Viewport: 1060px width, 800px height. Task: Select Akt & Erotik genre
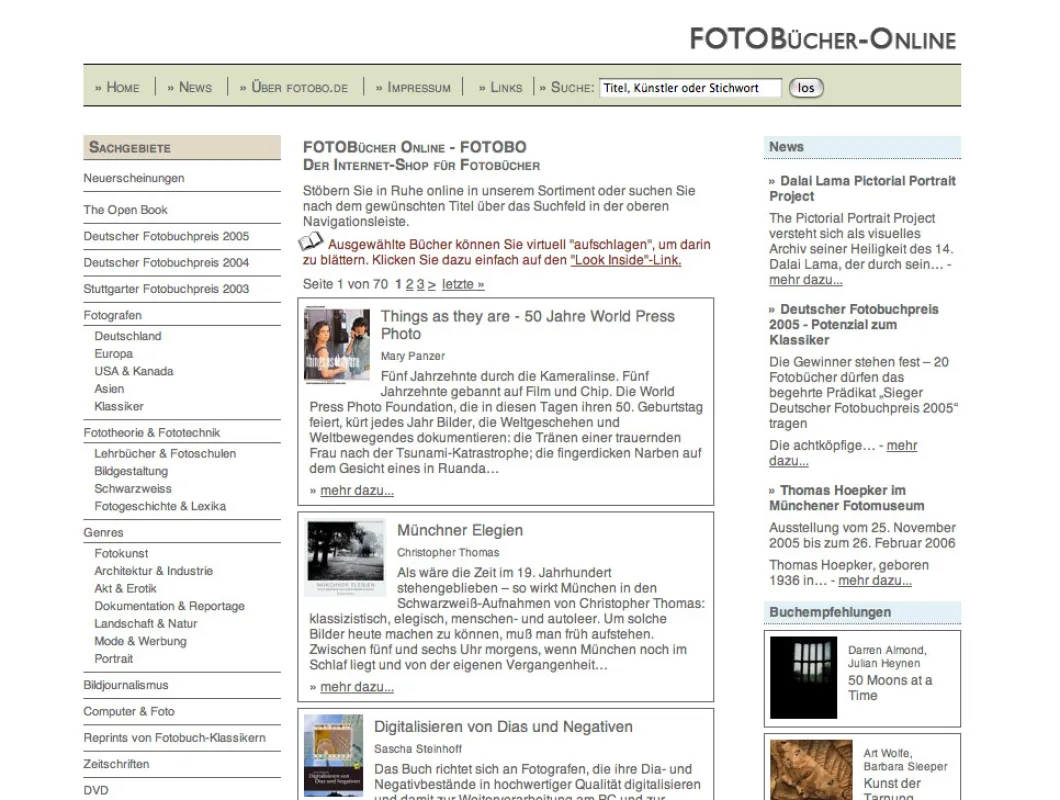pyautogui.click(x=126, y=588)
